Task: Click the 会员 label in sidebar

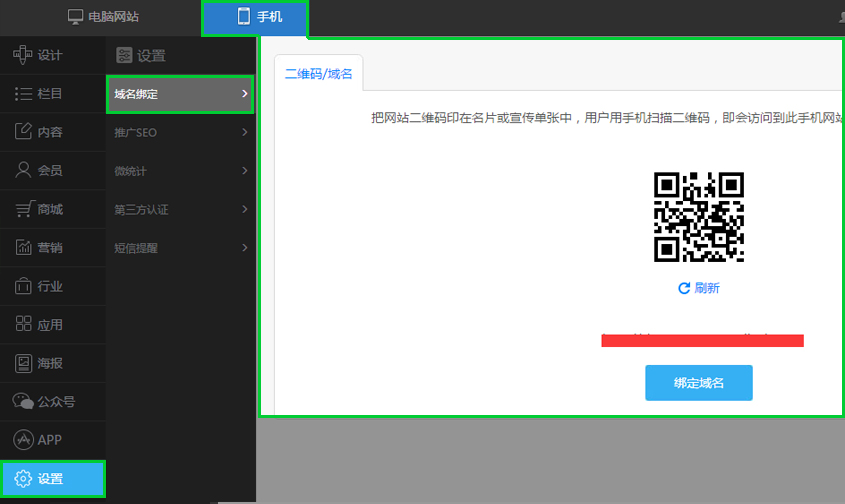Action: pos(50,170)
